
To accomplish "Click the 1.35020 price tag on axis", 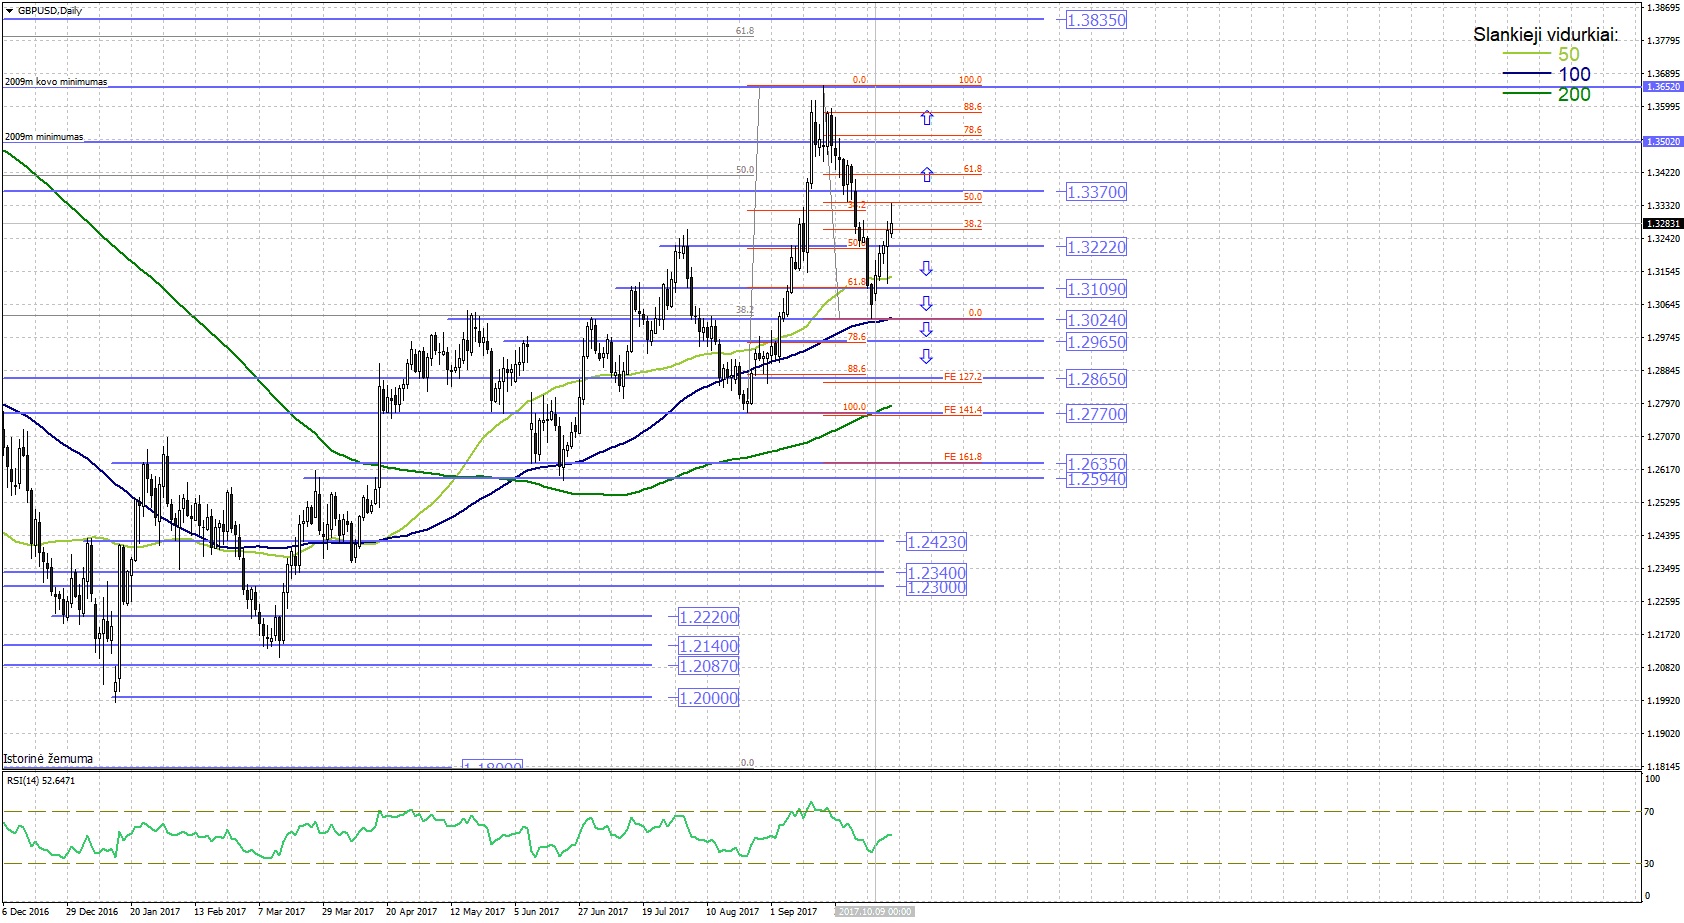I will coord(1663,142).
